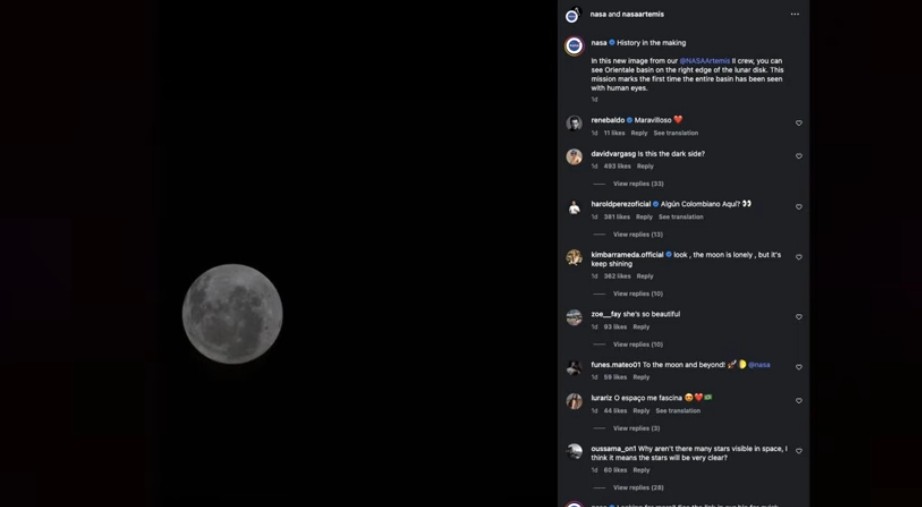Like zoe__fay's comment heart icon
The image size is (922, 507).
coord(798,317)
